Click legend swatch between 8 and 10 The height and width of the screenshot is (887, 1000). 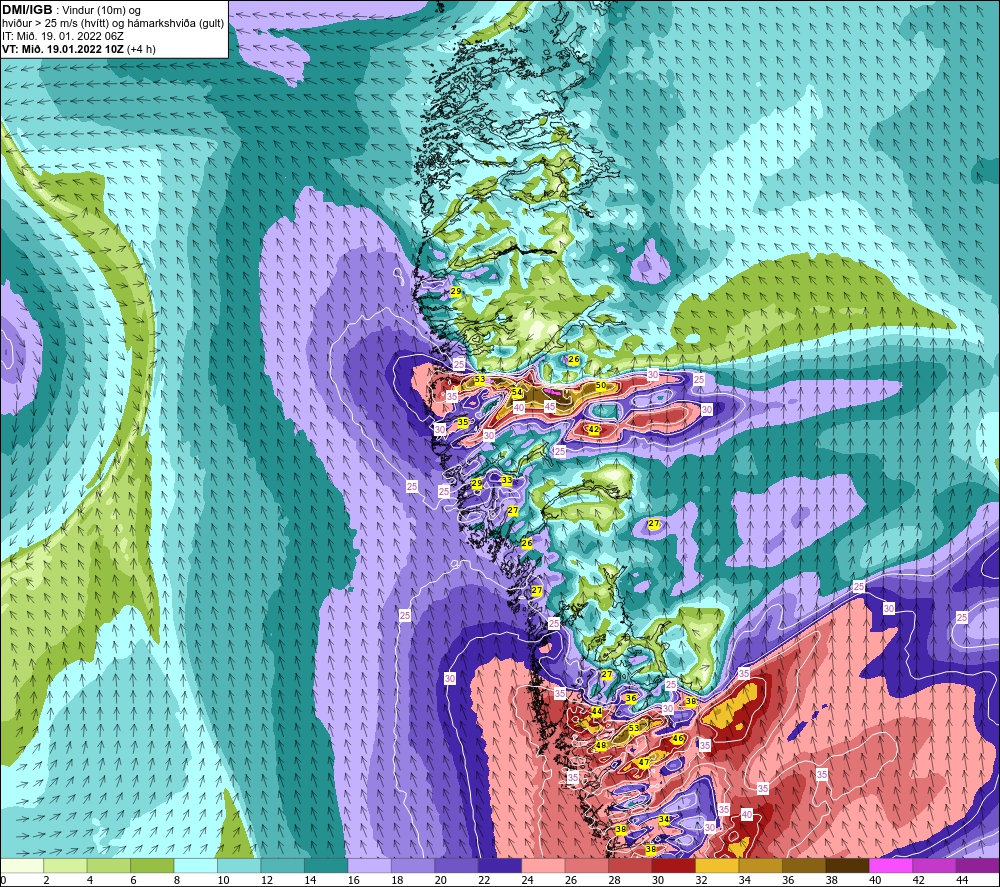(x=195, y=865)
